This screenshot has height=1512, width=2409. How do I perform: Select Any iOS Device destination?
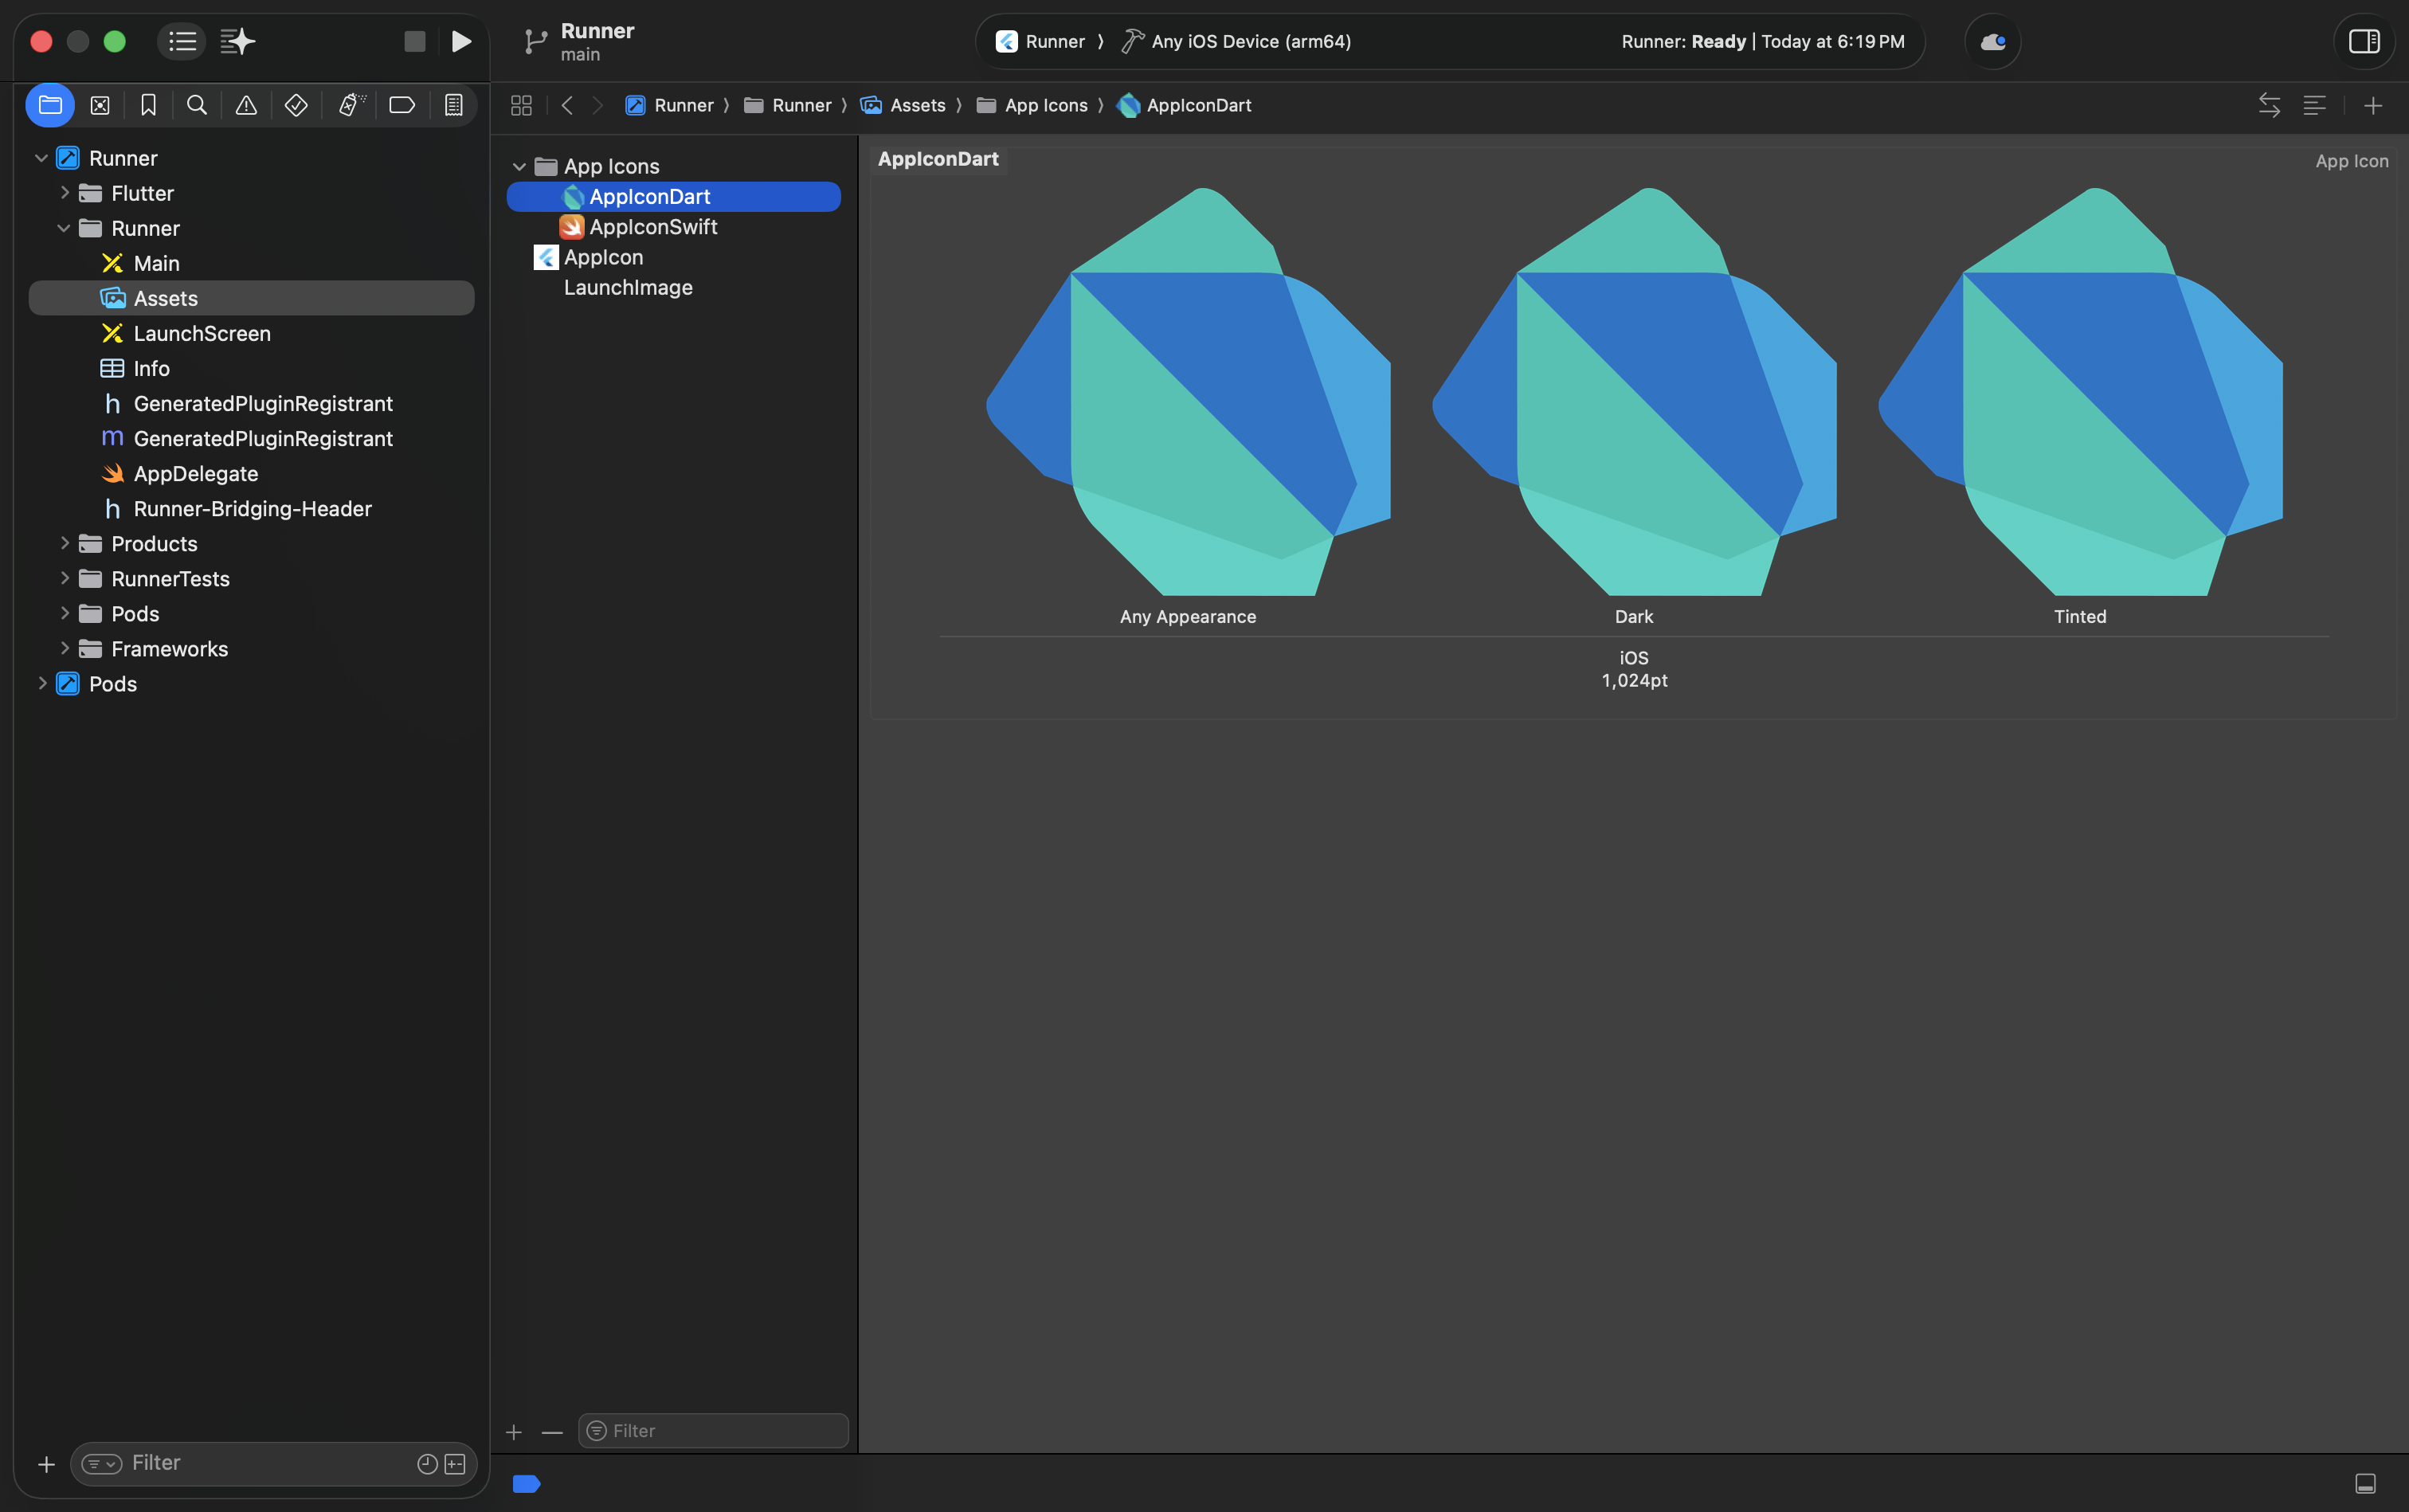[1236, 41]
